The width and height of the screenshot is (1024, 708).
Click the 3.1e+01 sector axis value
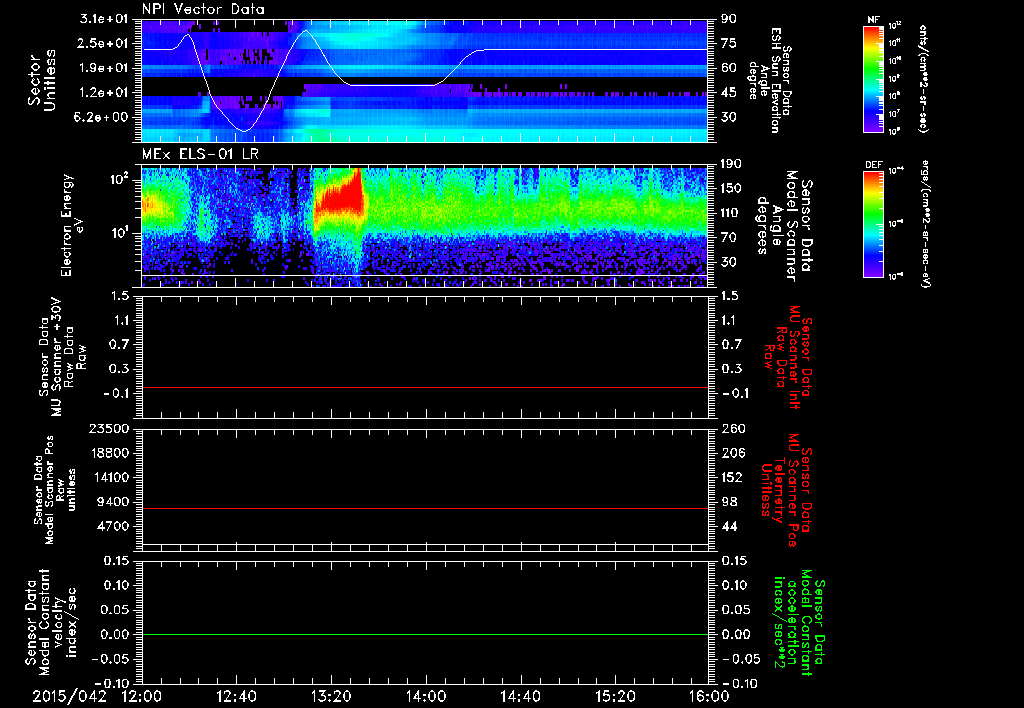(103, 19)
